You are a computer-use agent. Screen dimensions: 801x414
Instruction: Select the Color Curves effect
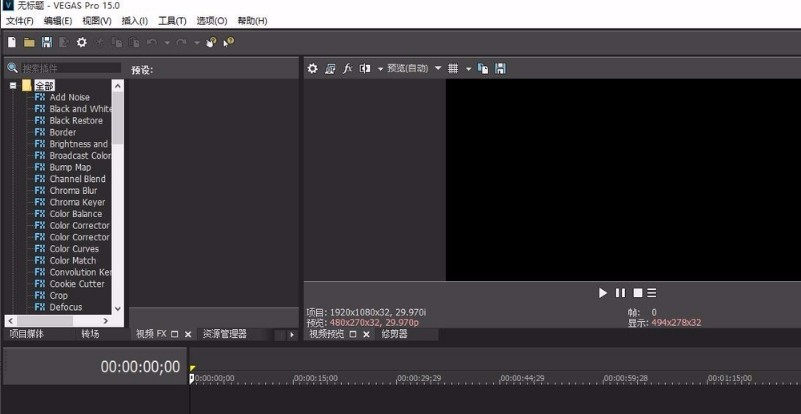coord(74,248)
